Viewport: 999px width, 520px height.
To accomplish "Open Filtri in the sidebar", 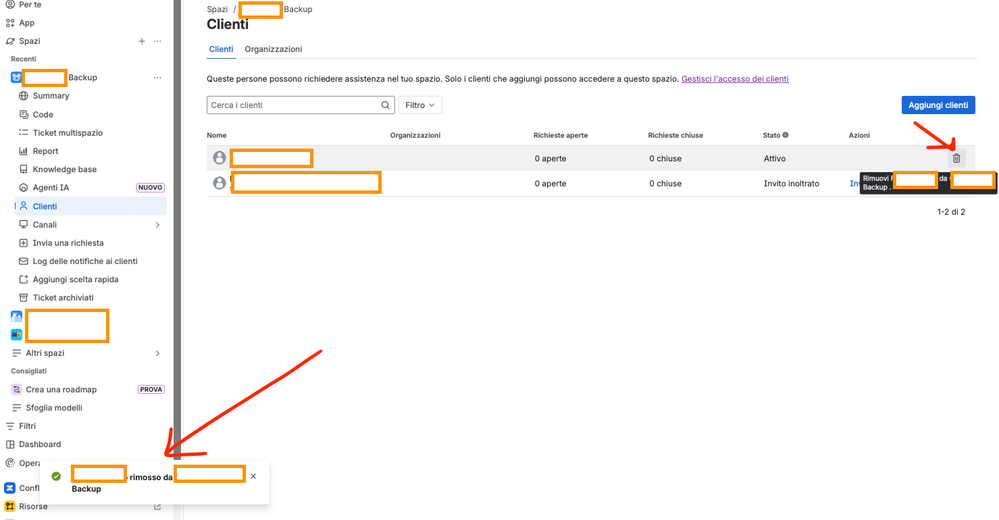I will coord(27,426).
